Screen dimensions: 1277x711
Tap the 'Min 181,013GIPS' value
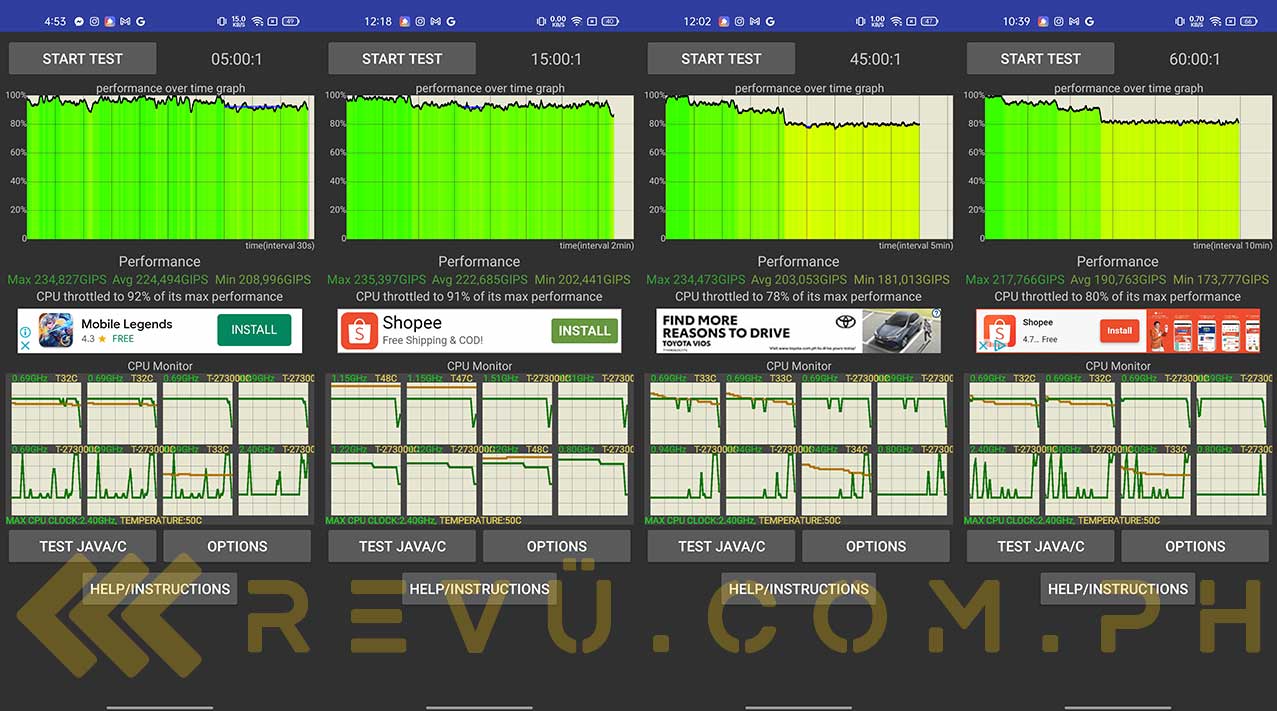902,280
